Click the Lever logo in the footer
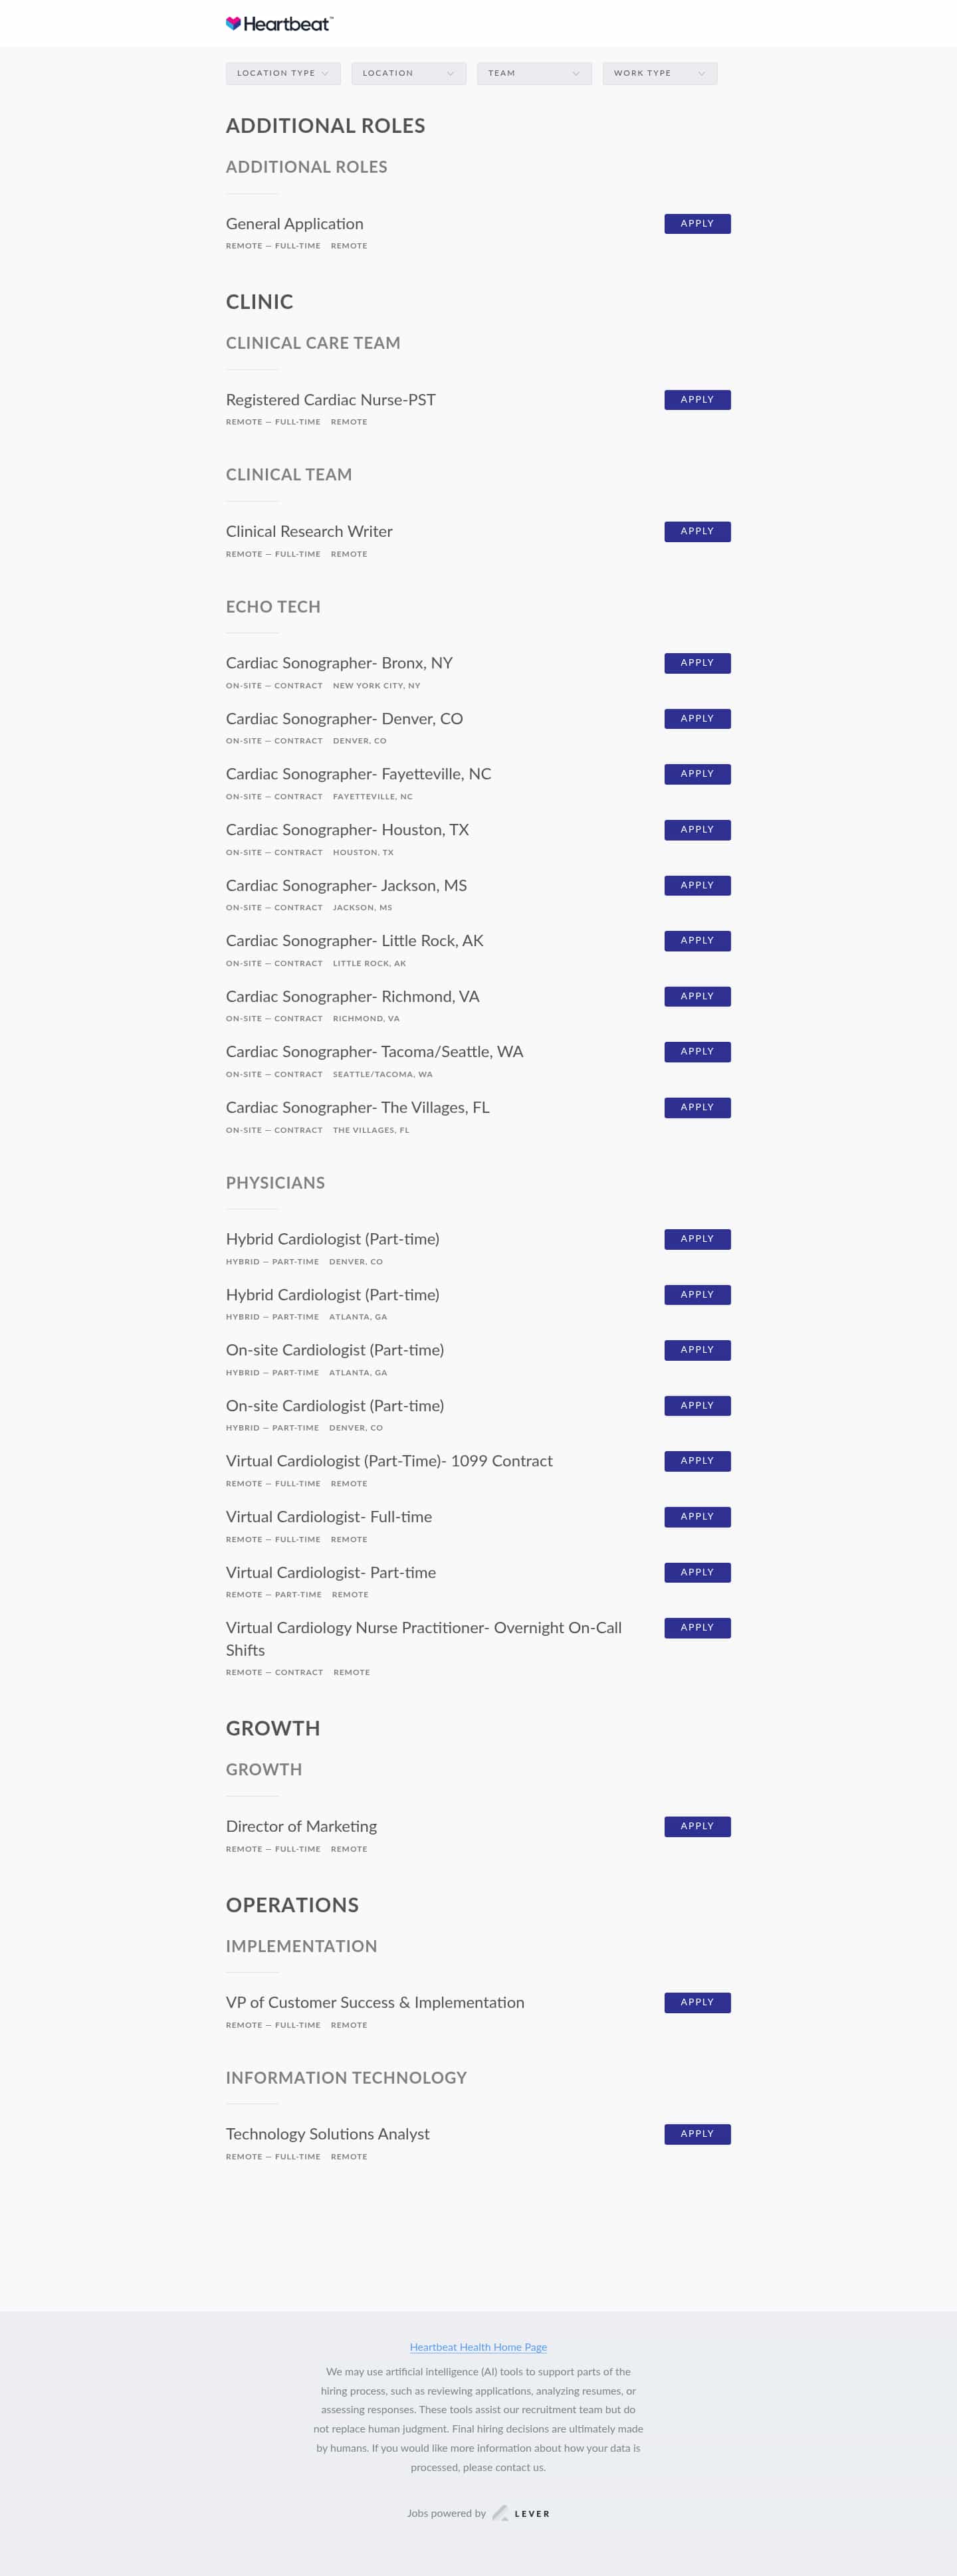Viewport: 957px width, 2576px height. pos(521,2513)
